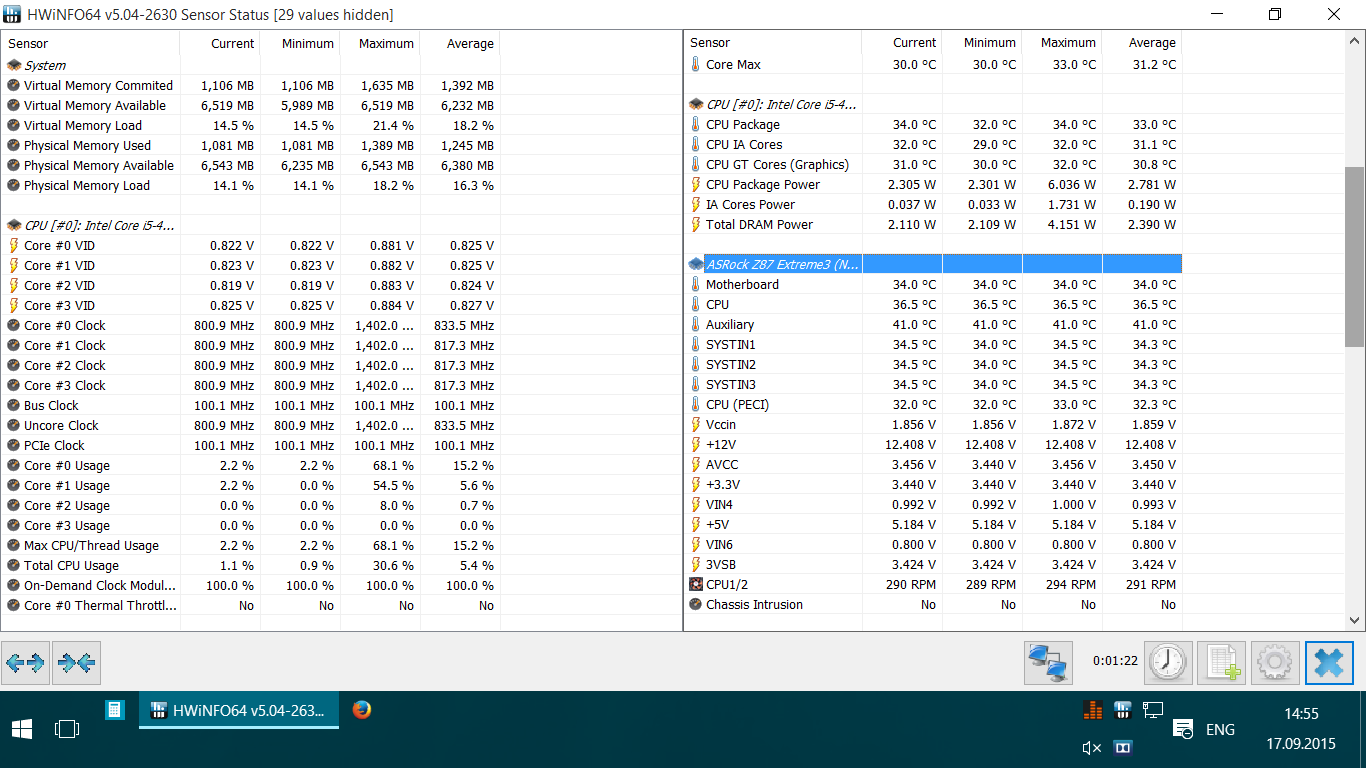1366x768 pixels.
Task: Select the Virtual Memory Available row
Action: click(251, 105)
